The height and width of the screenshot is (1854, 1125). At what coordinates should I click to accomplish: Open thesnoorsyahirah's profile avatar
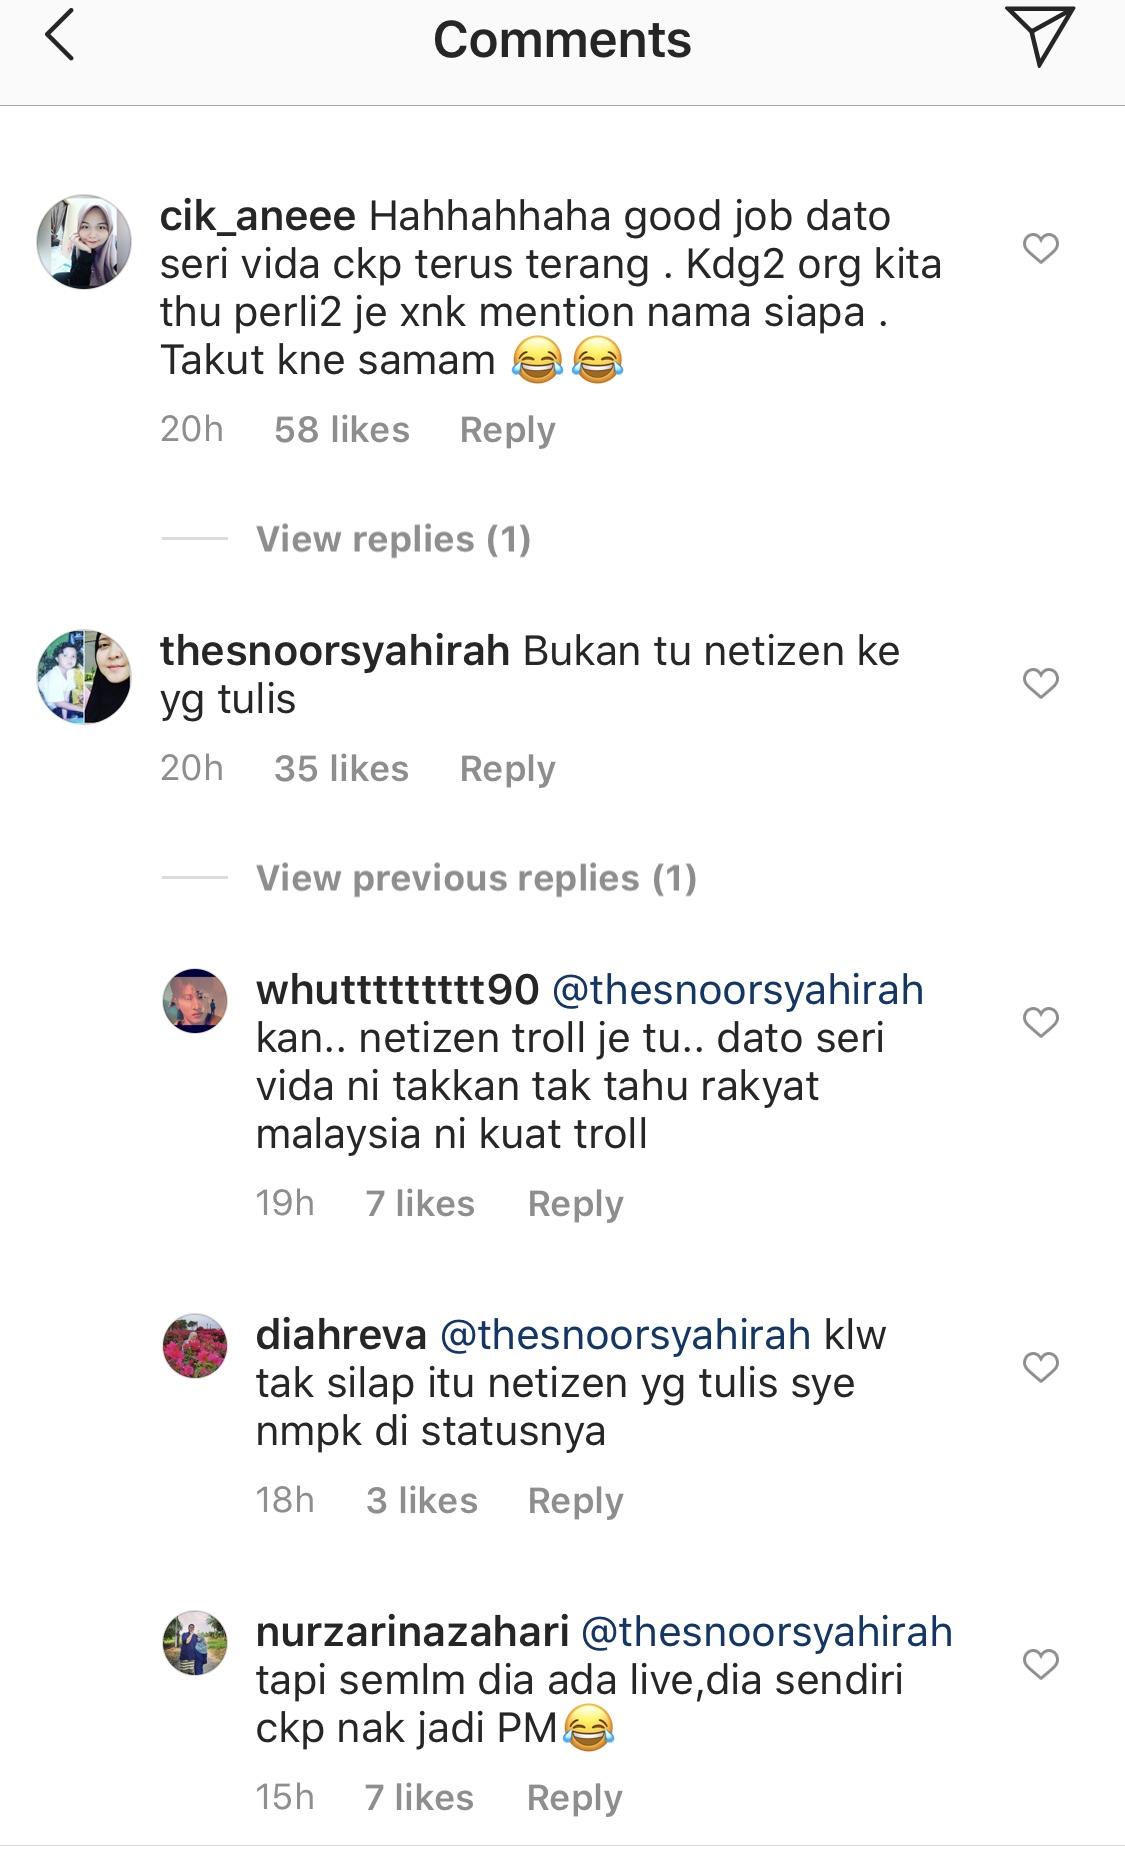pos(84,677)
